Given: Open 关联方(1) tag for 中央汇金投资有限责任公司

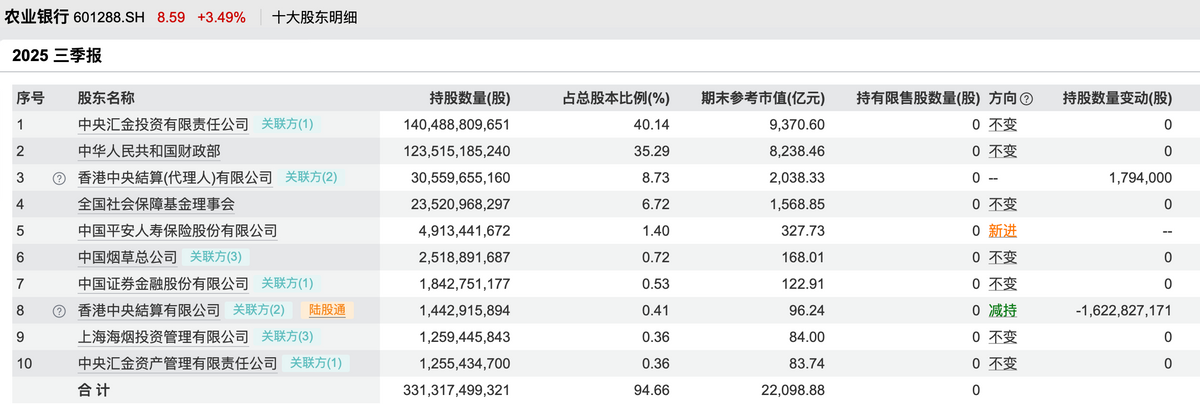Looking at the screenshot, I should (287, 125).
